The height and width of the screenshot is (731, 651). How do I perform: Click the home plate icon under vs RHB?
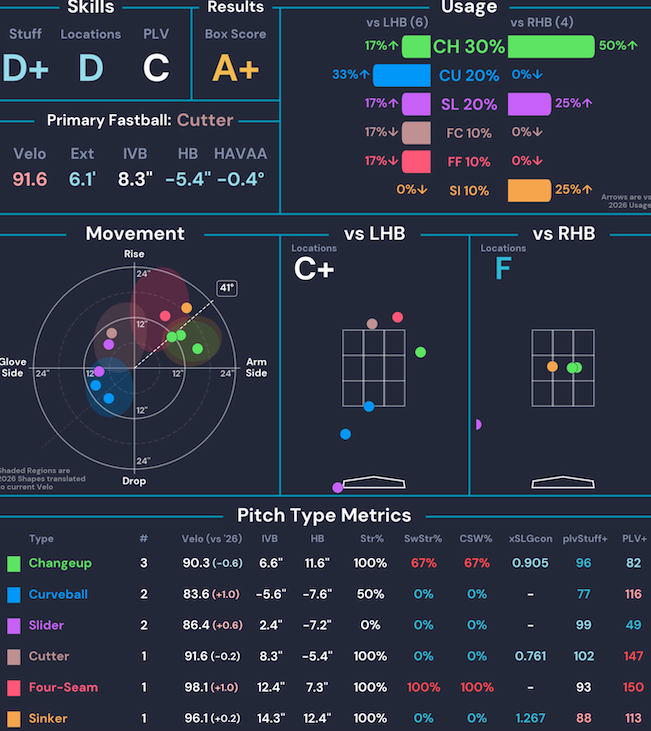(x=563, y=483)
